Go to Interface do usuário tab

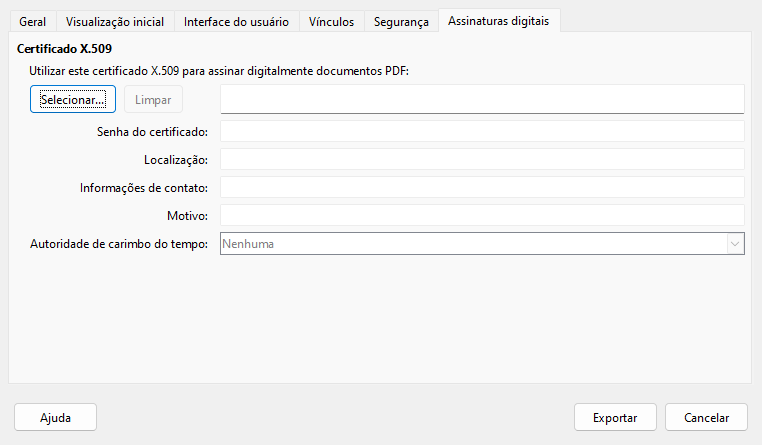(236, 21)
